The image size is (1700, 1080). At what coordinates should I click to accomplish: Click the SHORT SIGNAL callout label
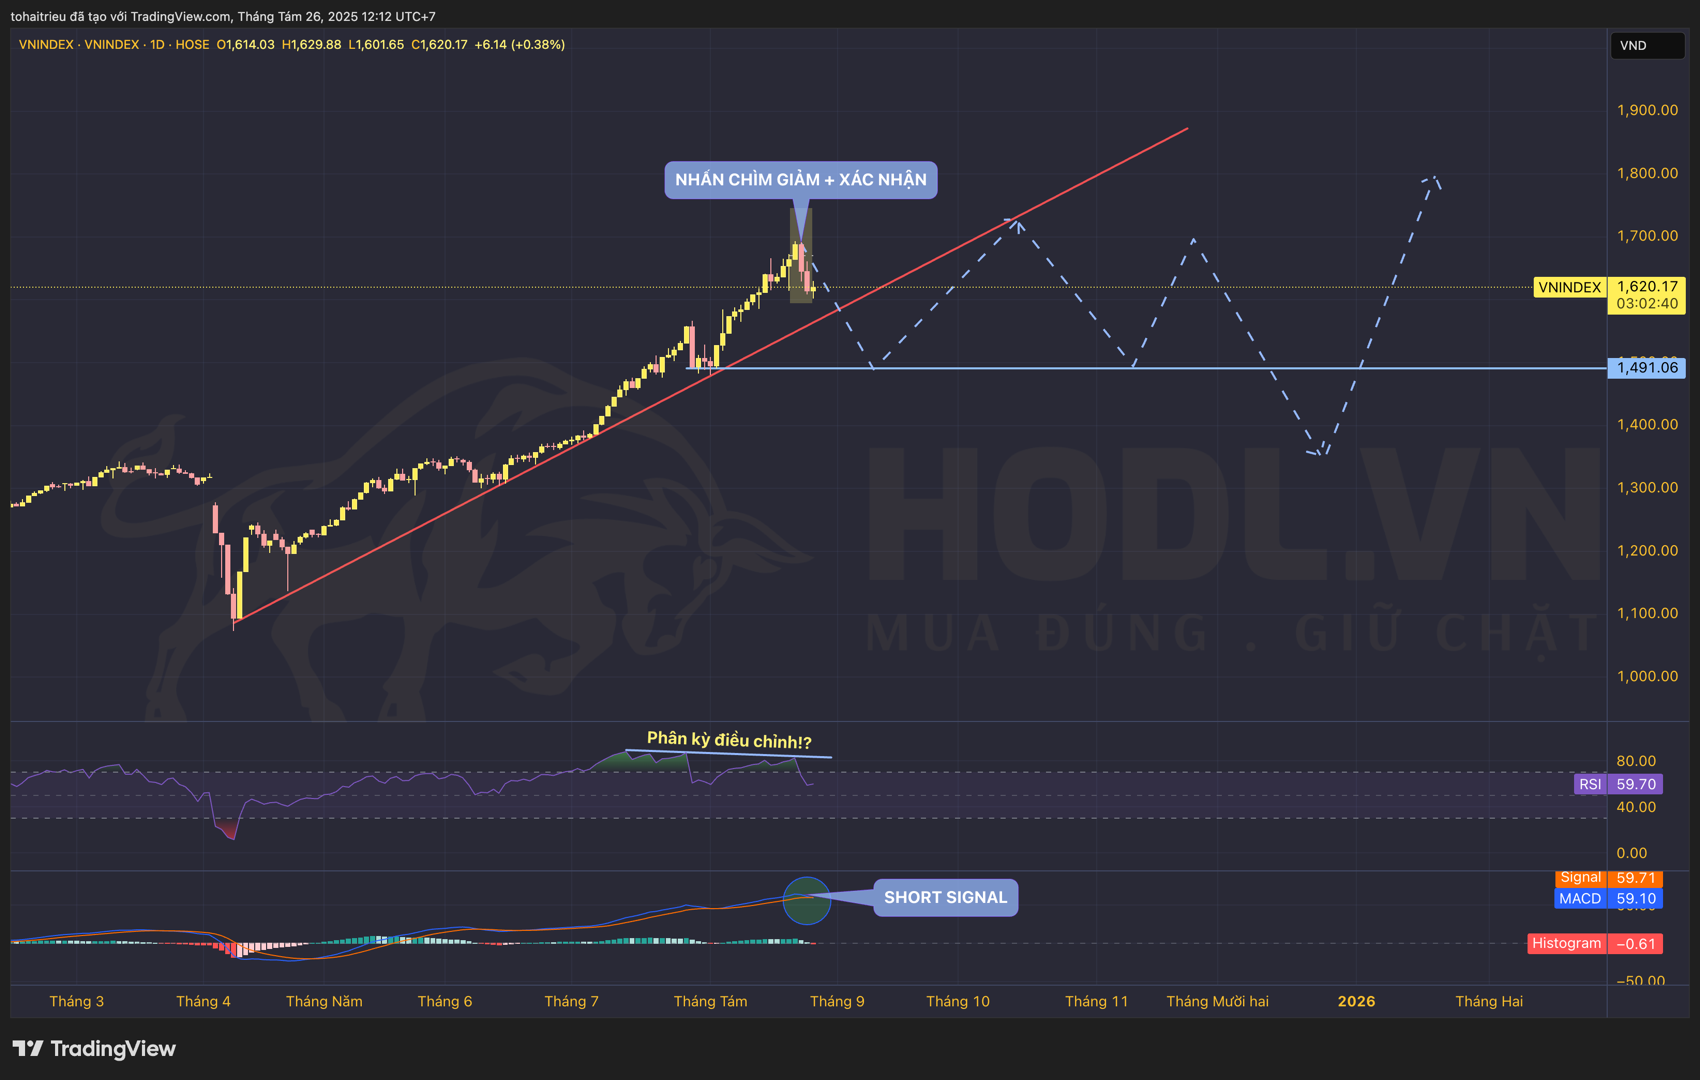(x=945, y=897)
